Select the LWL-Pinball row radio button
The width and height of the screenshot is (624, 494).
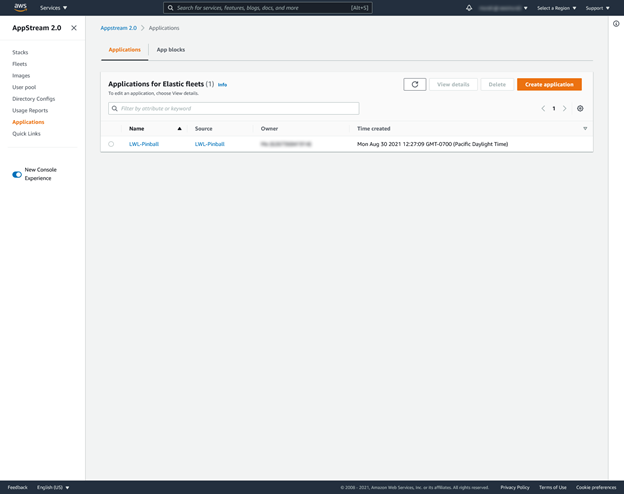(111, 144)
